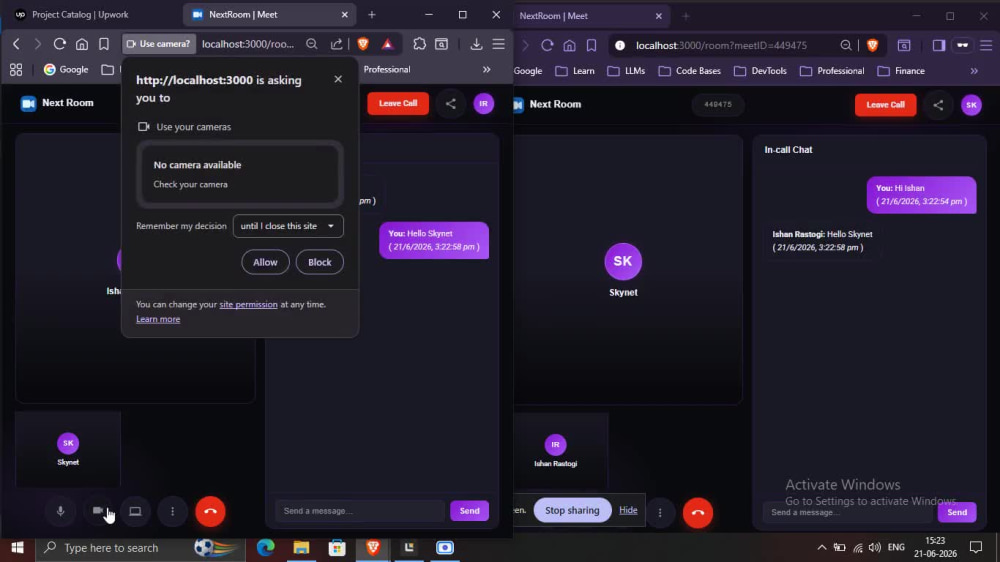1000x562 pixels.
Task: Show hidden system tray icons
Action: point(821,547)
